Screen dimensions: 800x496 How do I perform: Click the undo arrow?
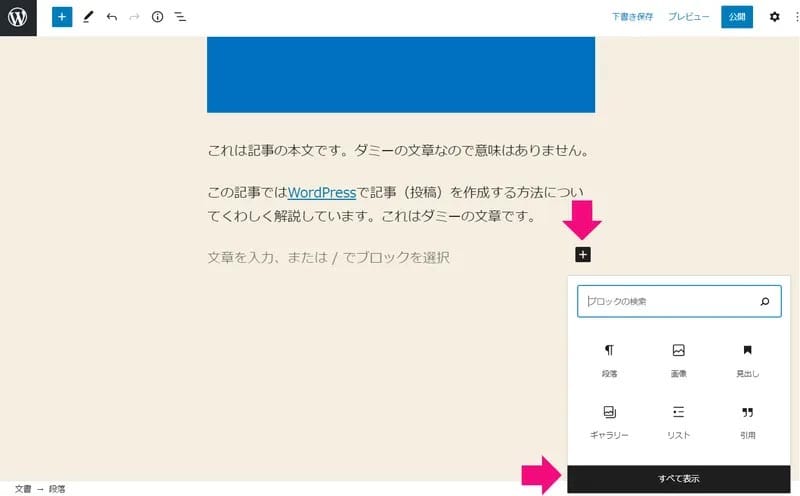click(x=111, y=17)
